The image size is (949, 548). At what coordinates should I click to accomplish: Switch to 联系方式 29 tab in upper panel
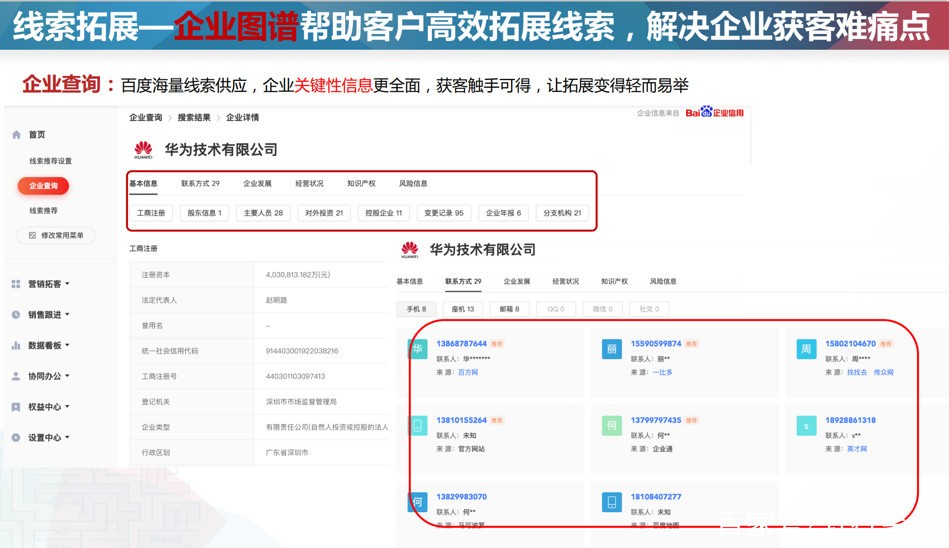(200, 183)
